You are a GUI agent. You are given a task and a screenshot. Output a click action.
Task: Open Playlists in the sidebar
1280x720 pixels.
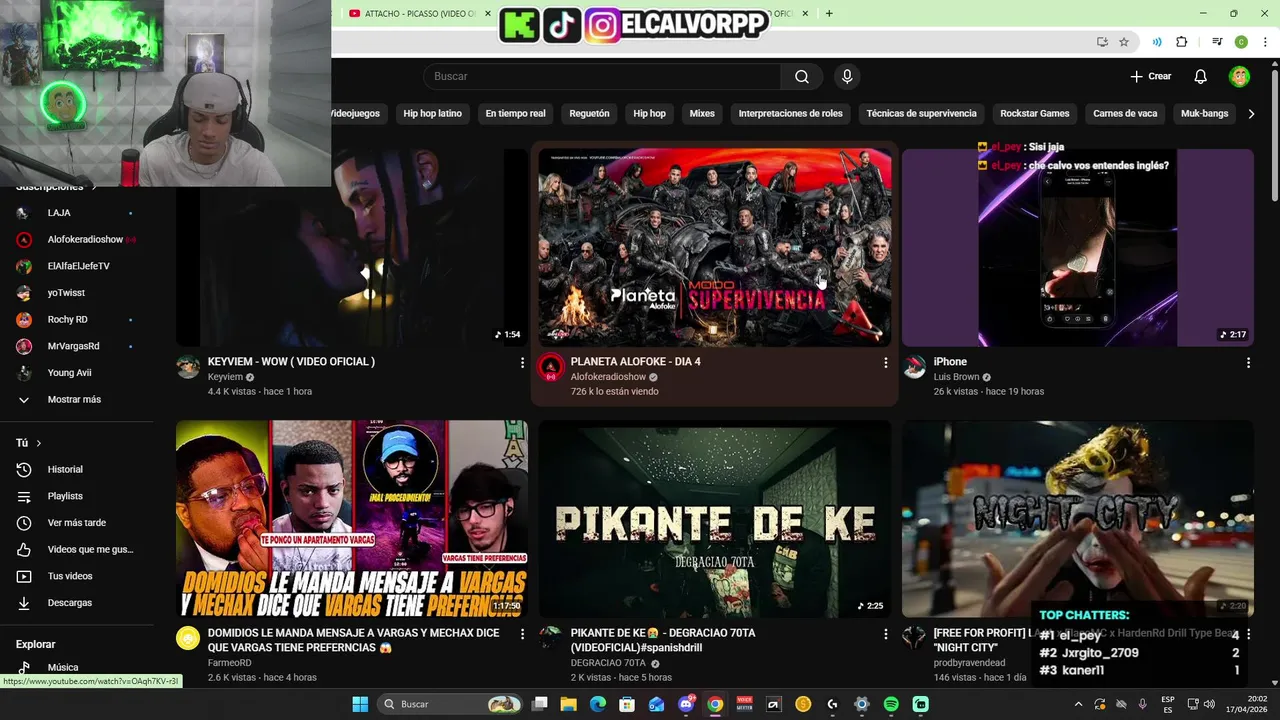coord(65,496)
